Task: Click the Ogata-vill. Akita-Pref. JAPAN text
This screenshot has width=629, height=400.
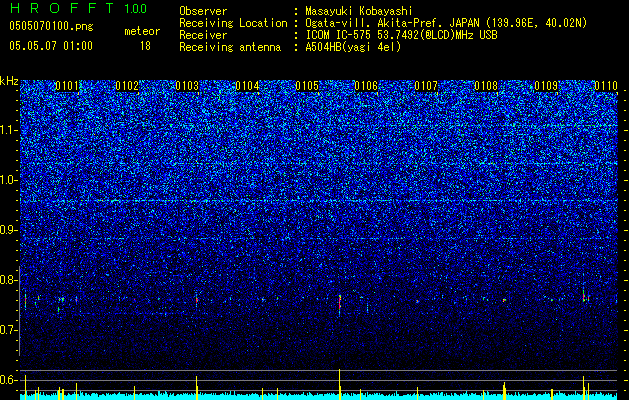Action: pos(392,23)
